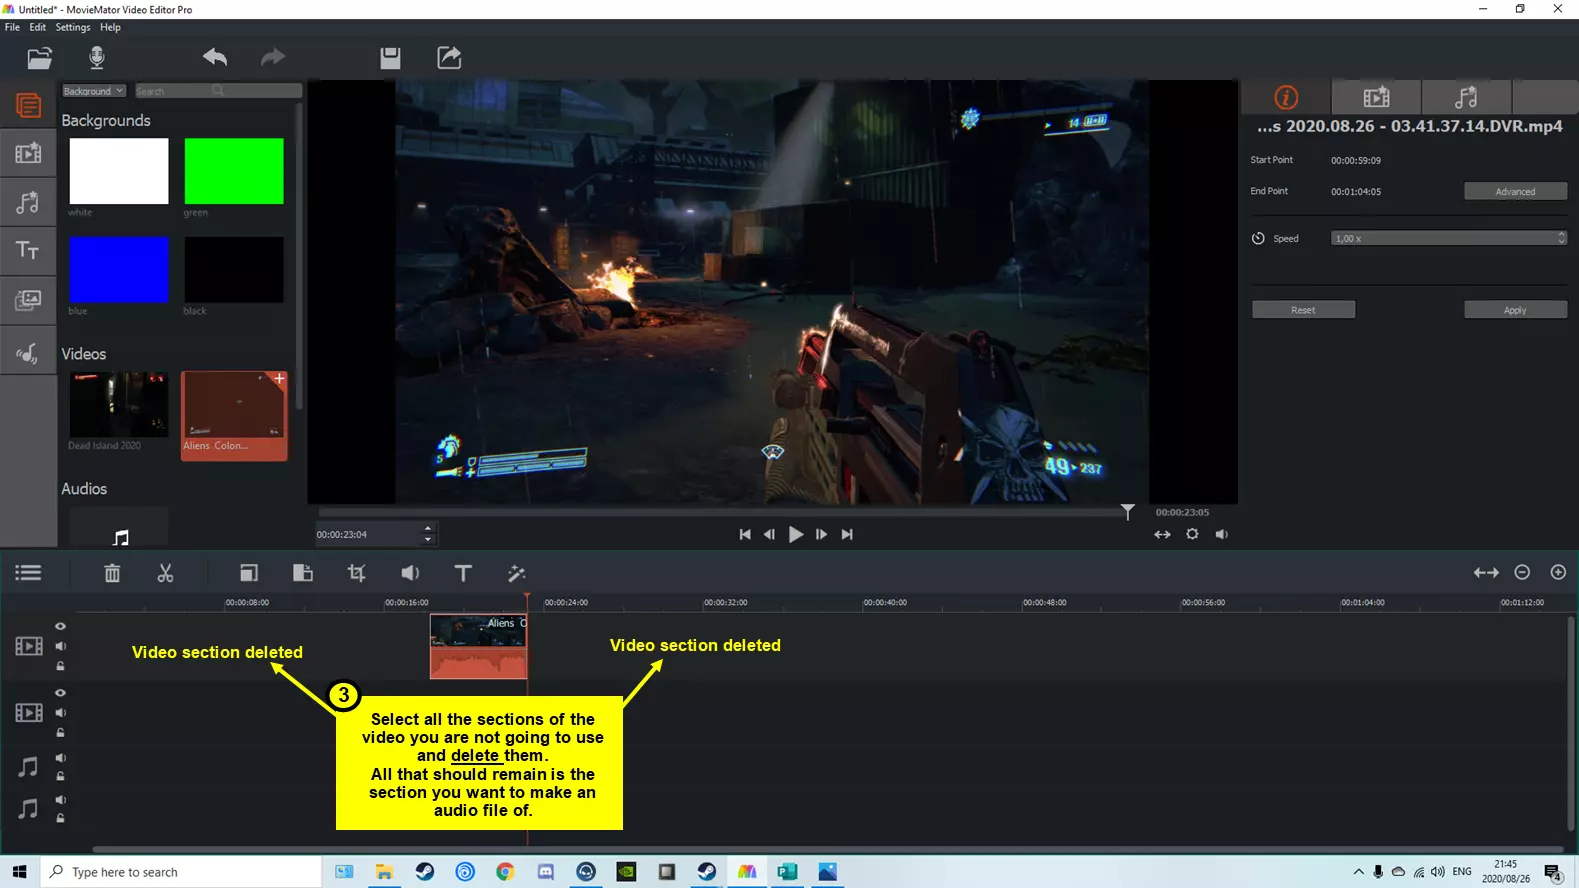Toggle eye visibility on first video track

[60, 626]
